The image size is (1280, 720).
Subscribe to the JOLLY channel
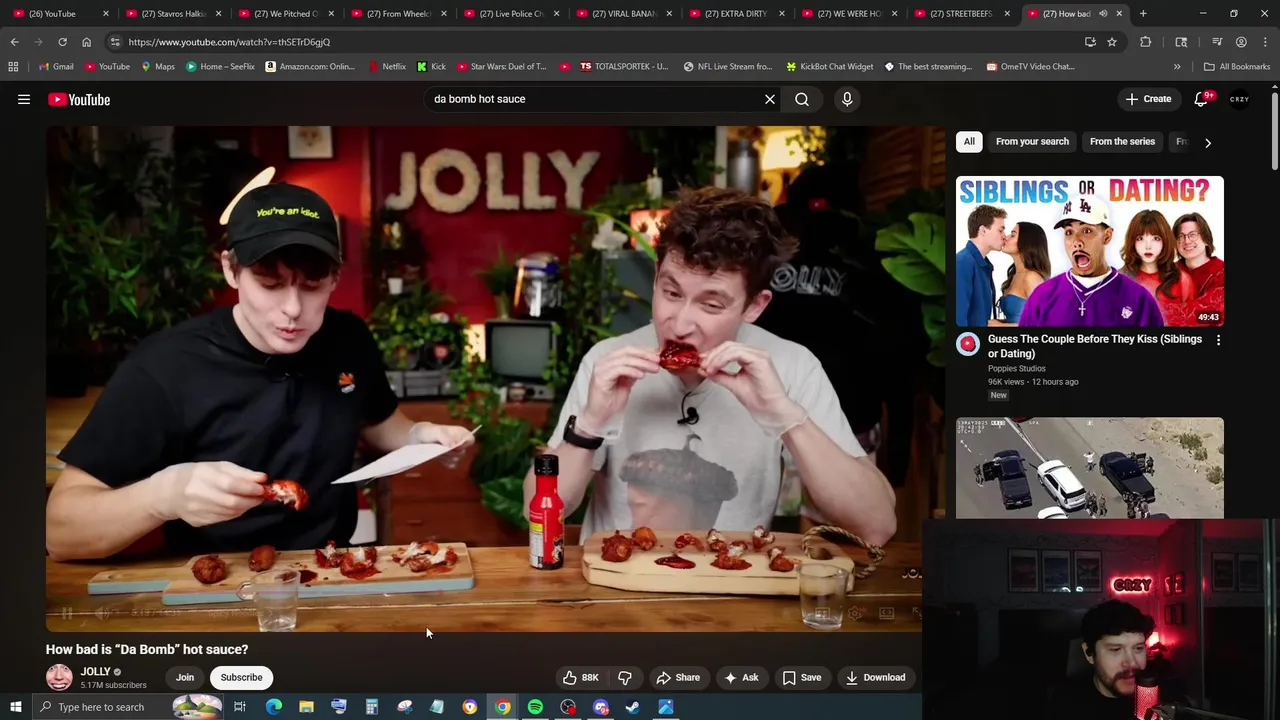[241, 677]
